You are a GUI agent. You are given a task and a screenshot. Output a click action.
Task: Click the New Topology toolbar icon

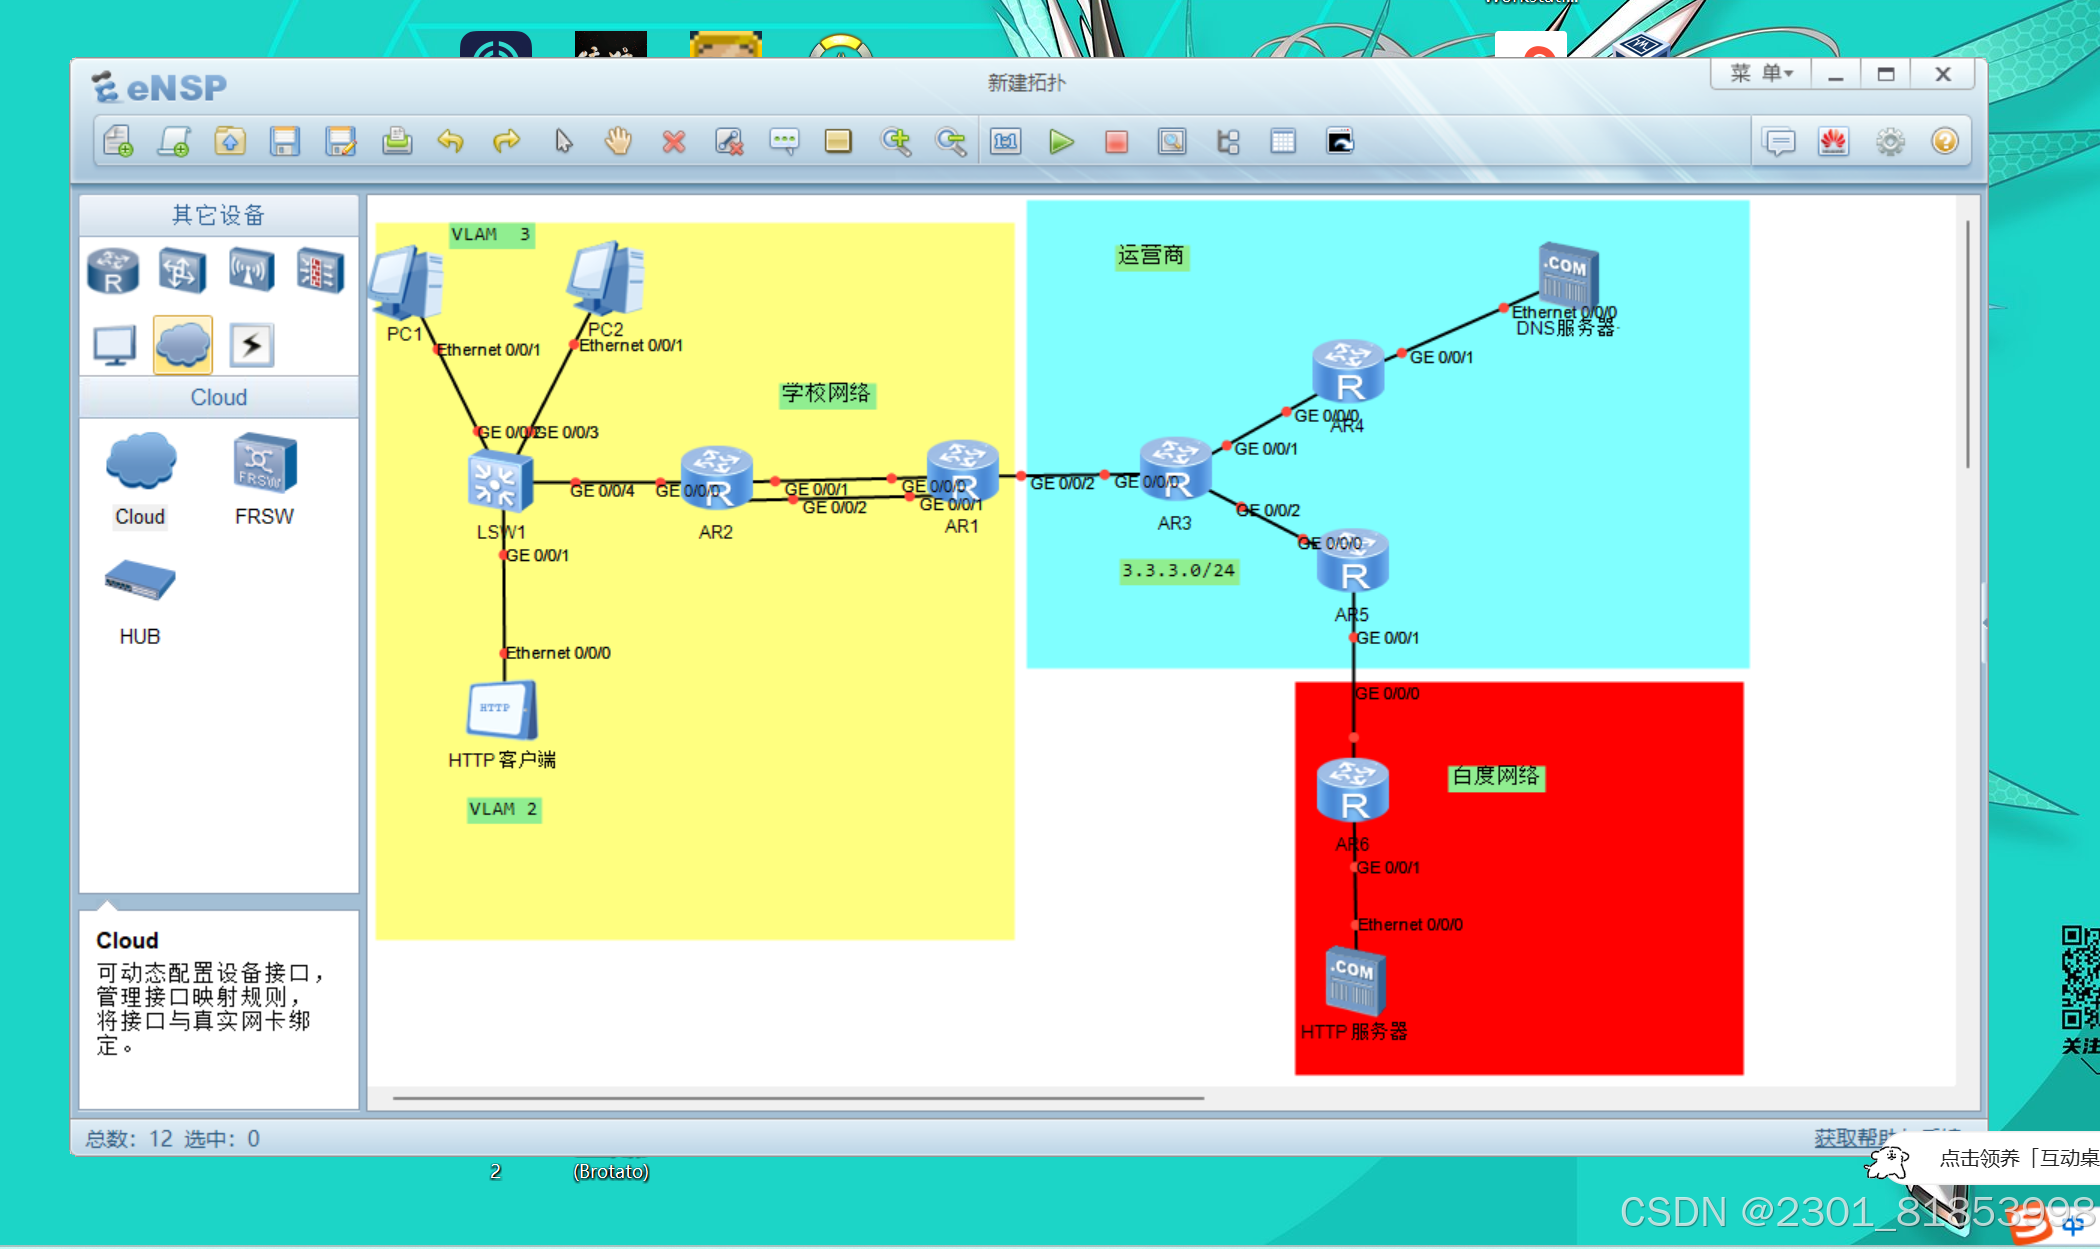(x=119, y=142)
